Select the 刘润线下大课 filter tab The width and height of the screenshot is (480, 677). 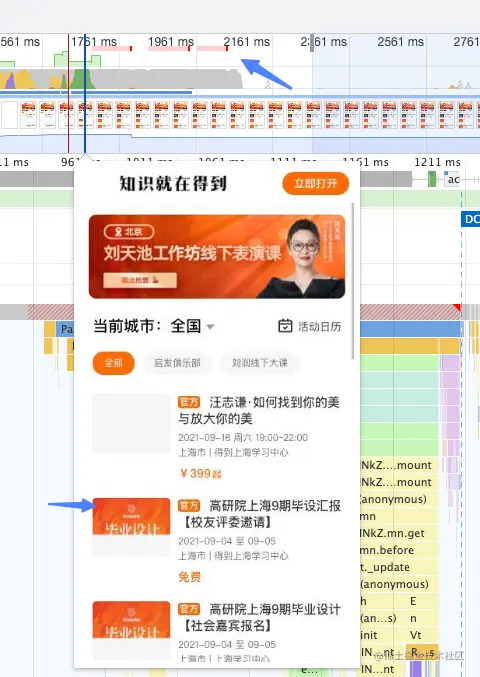click(x=260, y=363)
